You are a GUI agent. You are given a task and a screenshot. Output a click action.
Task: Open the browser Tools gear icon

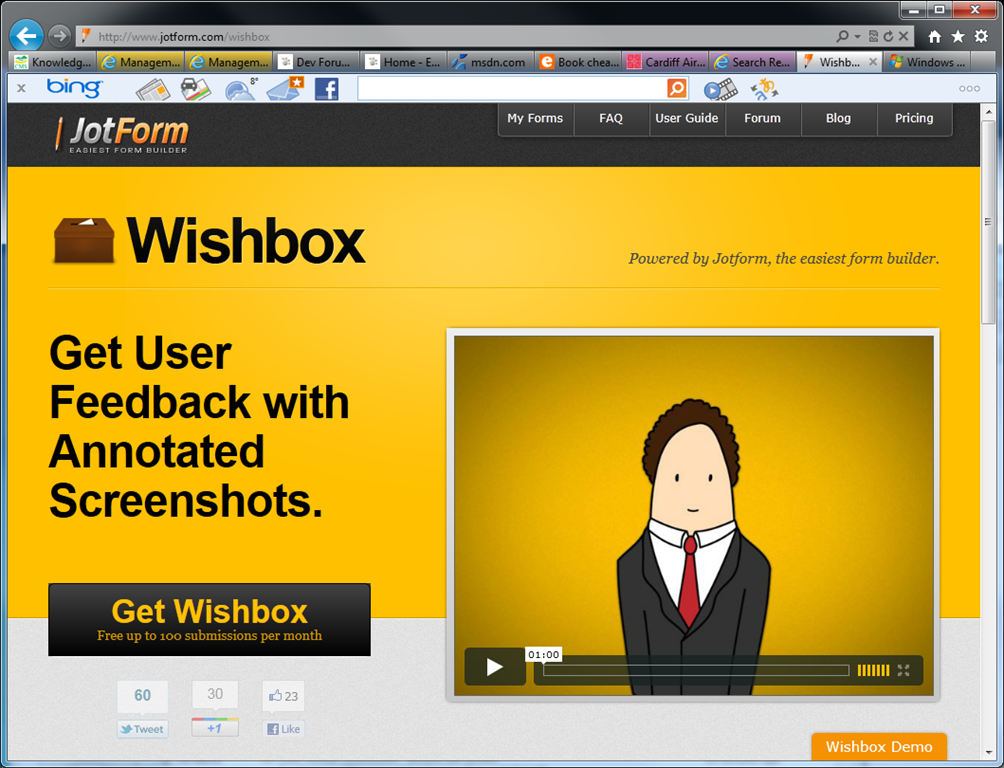[x=981, y=37]
